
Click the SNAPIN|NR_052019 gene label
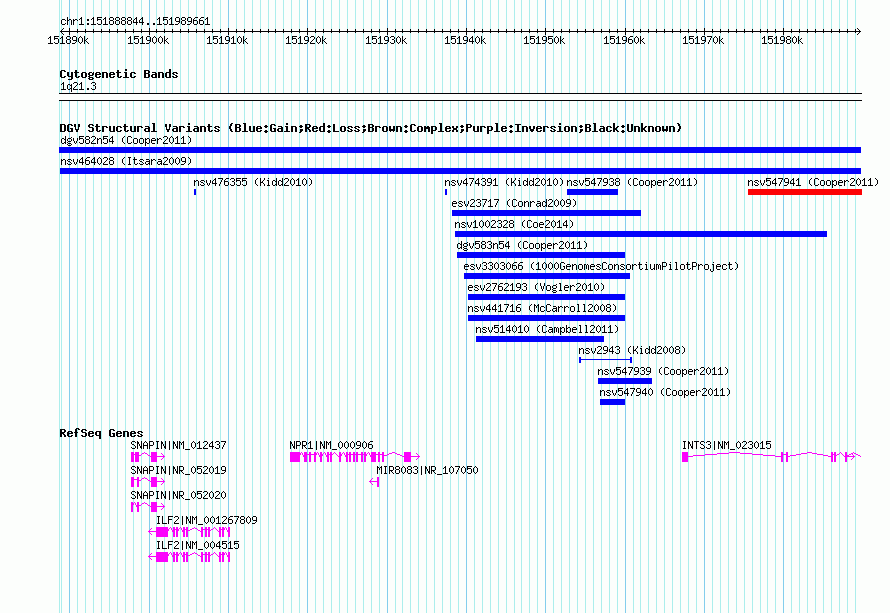[178, 471]
